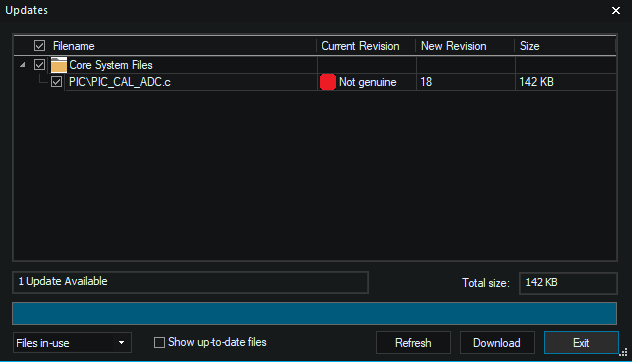Image resolution: width=632 pixels, height=362 pixels.
Task: Click the resize grip at dialog corner
Action: 623,352
